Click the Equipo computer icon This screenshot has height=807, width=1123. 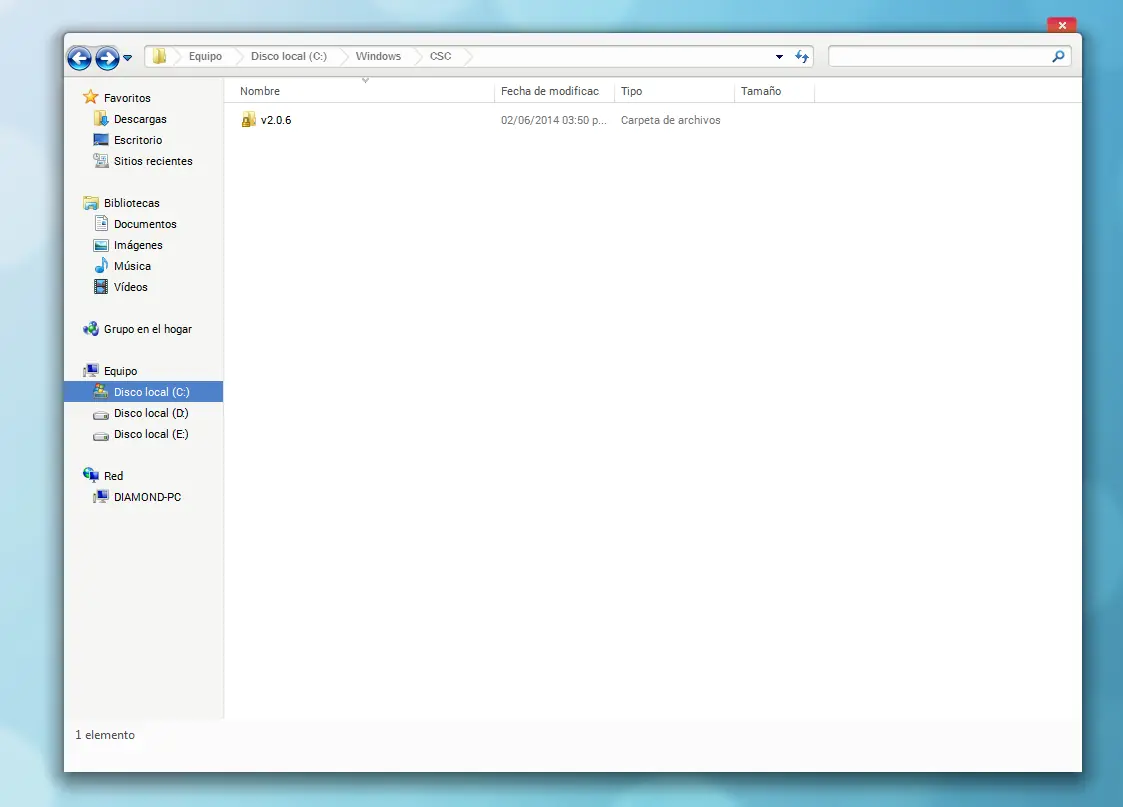90,370
